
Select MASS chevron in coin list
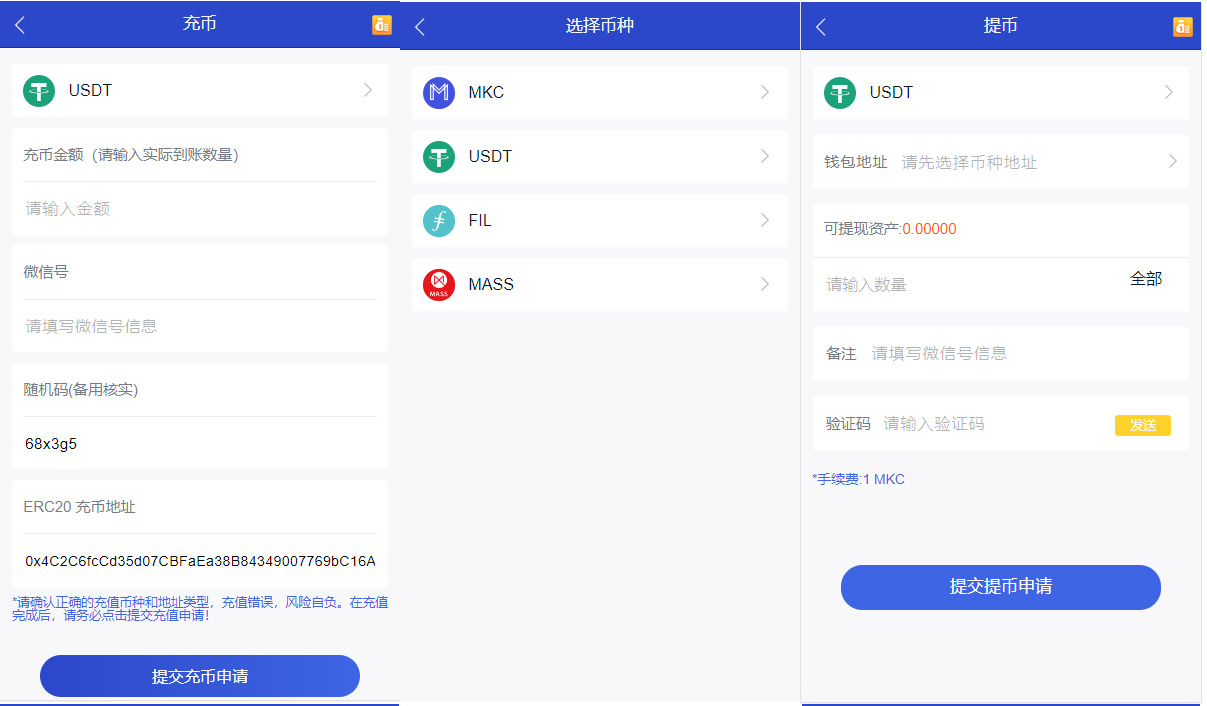point(765,285)
